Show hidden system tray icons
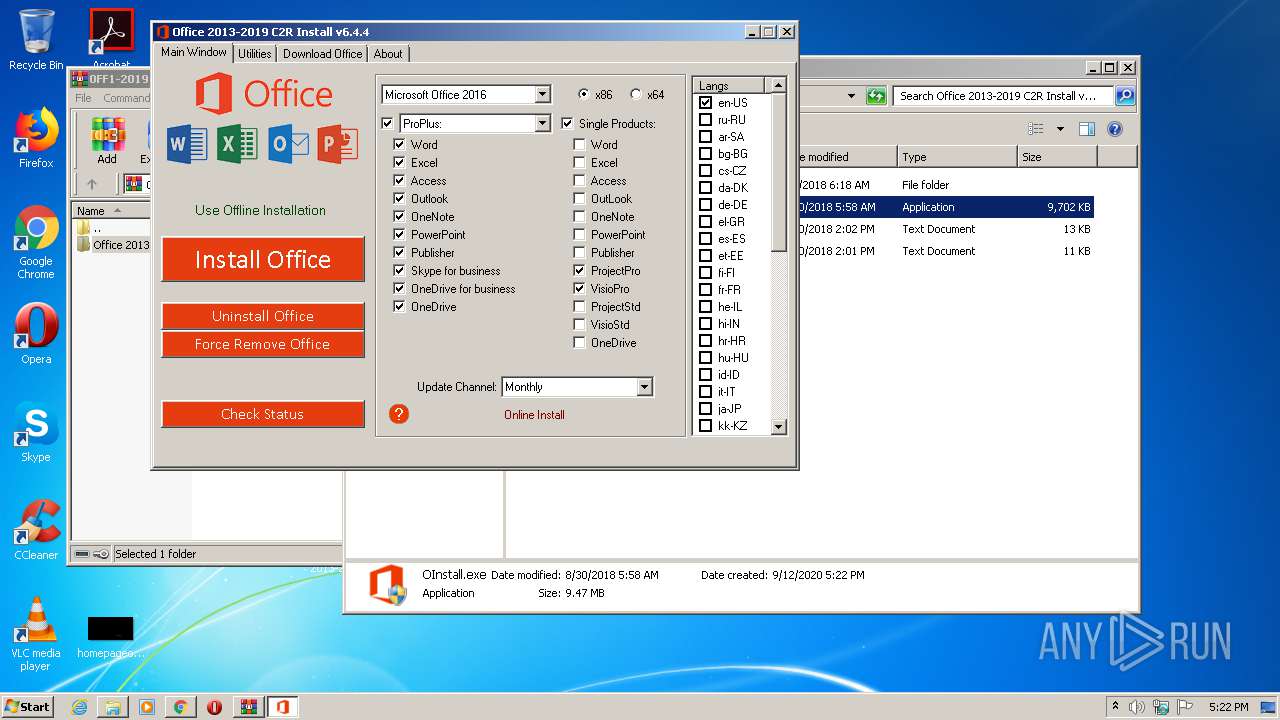This screenshot has width=1280, height=720. pos(1115,707)
